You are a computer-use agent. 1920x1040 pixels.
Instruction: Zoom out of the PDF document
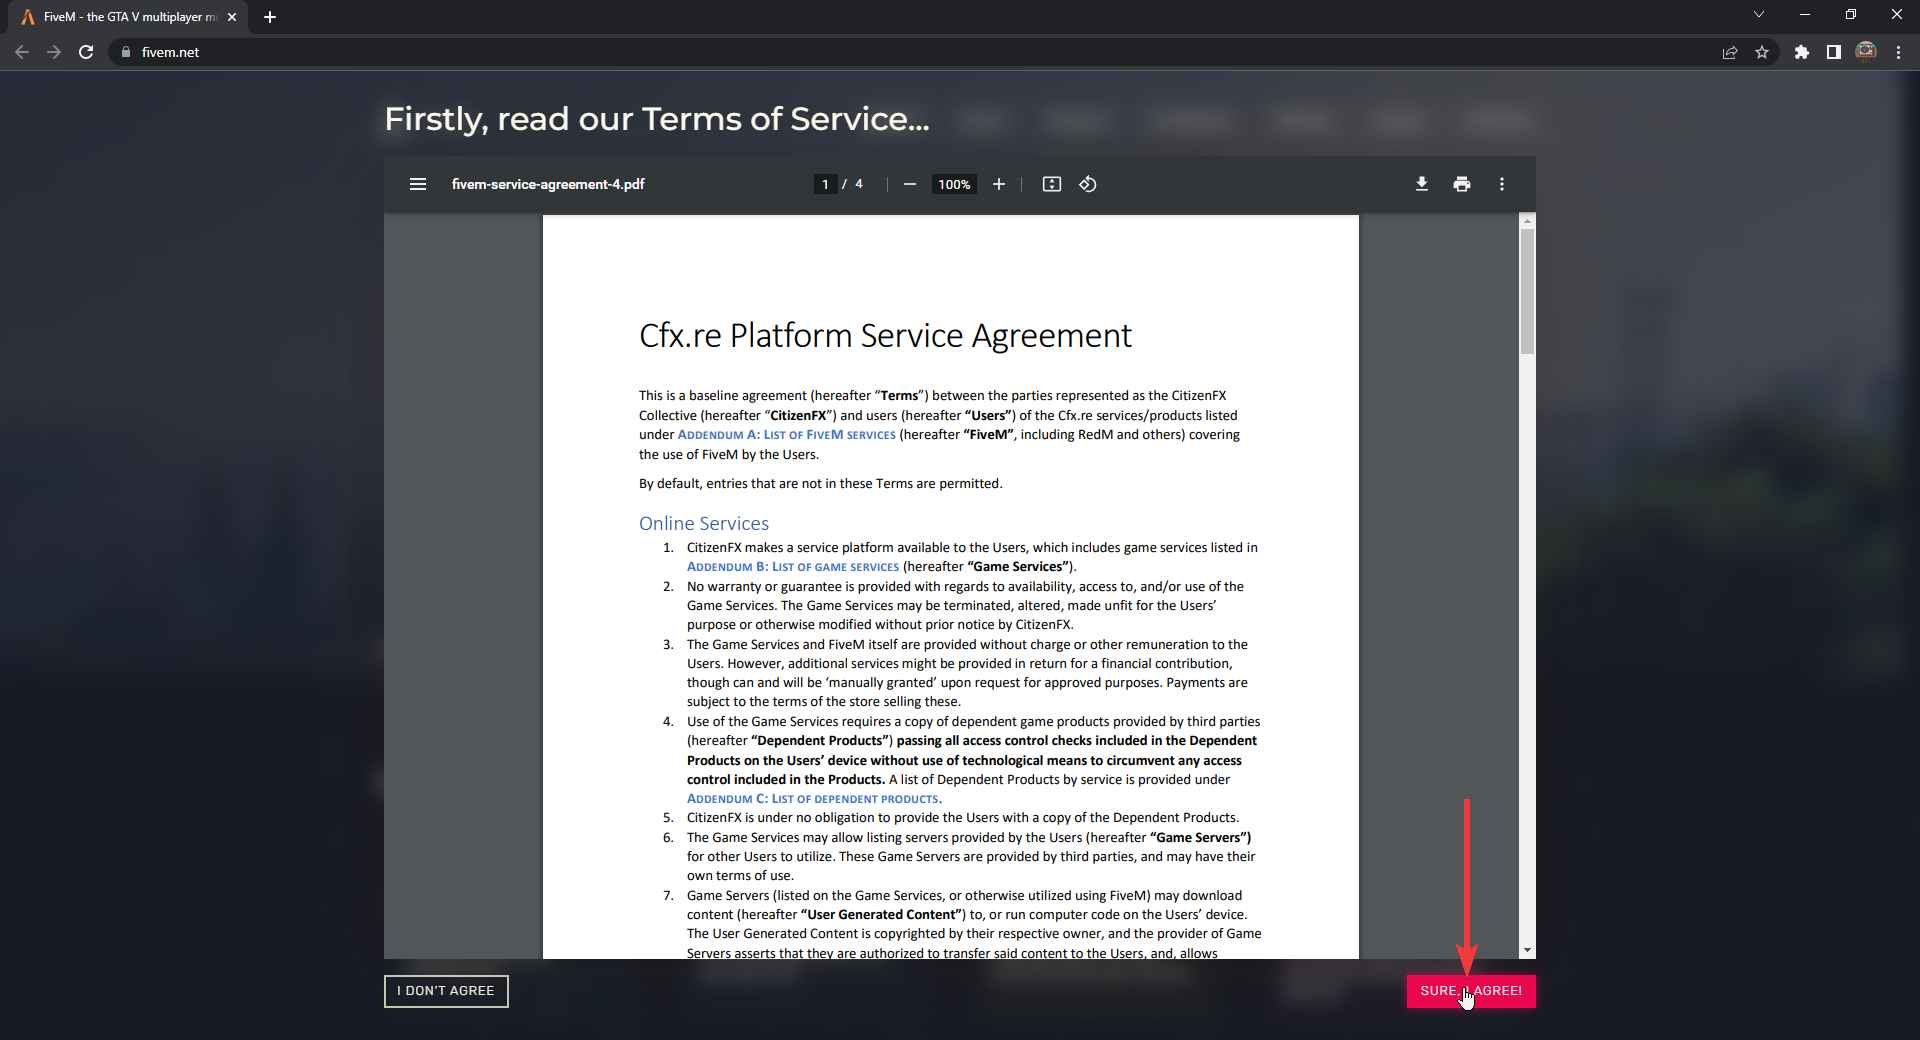909,184
